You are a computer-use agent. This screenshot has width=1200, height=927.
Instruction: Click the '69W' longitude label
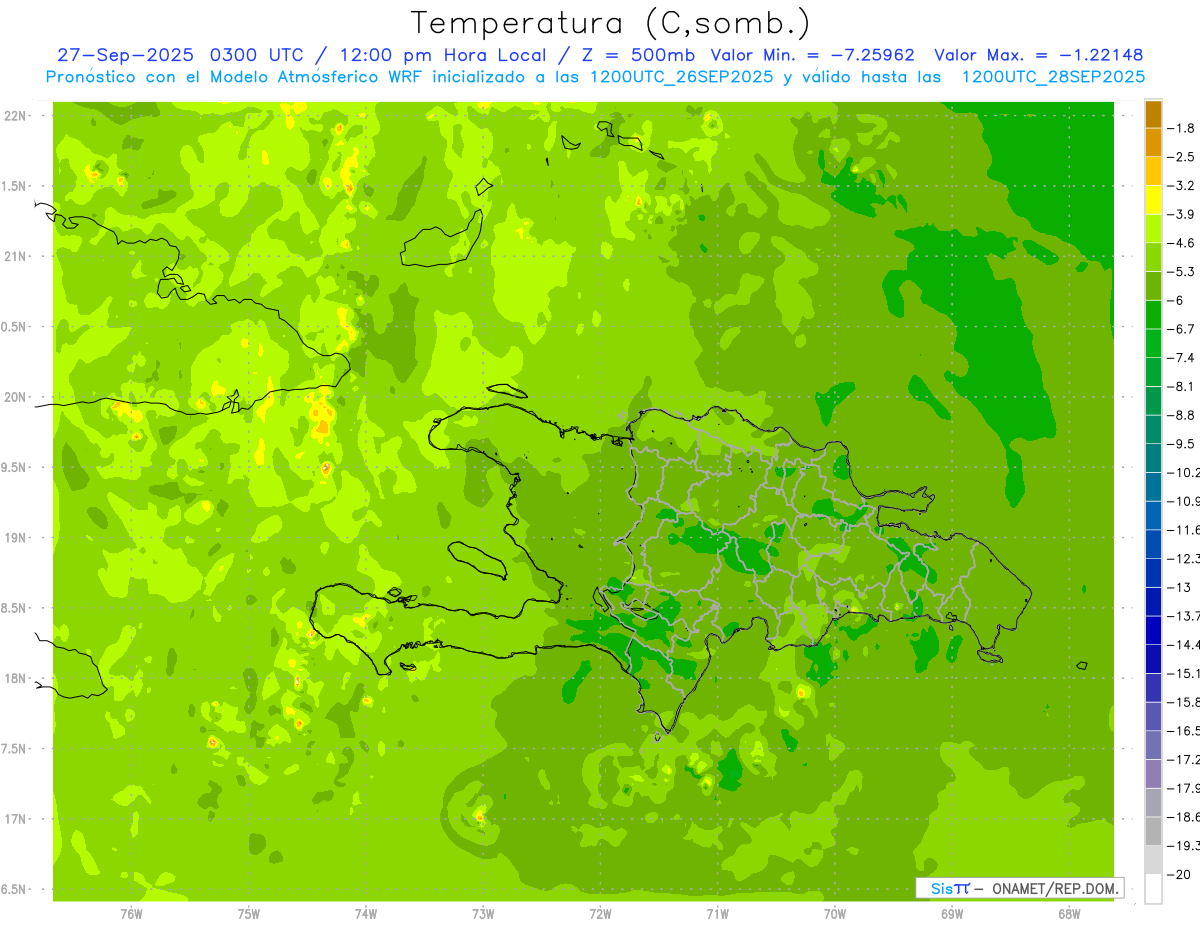coord(952,914)
